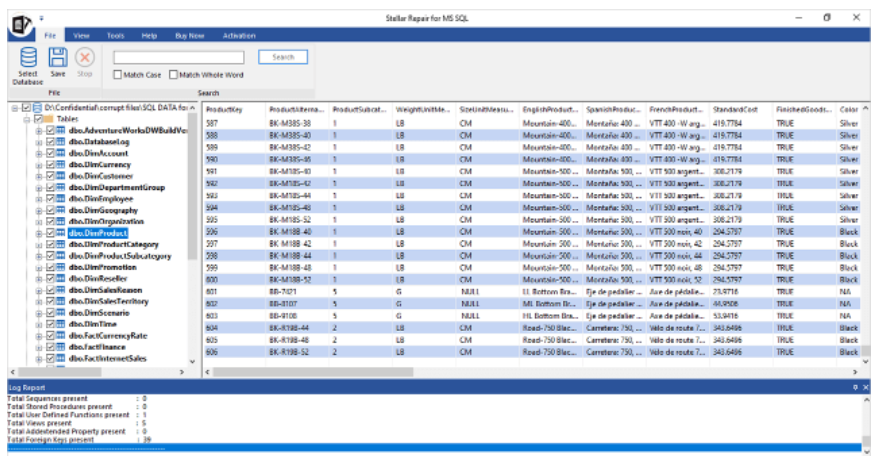The width and height of the screenshot is (880, 456).
Task: Open the Help menu
Action: 149,35
